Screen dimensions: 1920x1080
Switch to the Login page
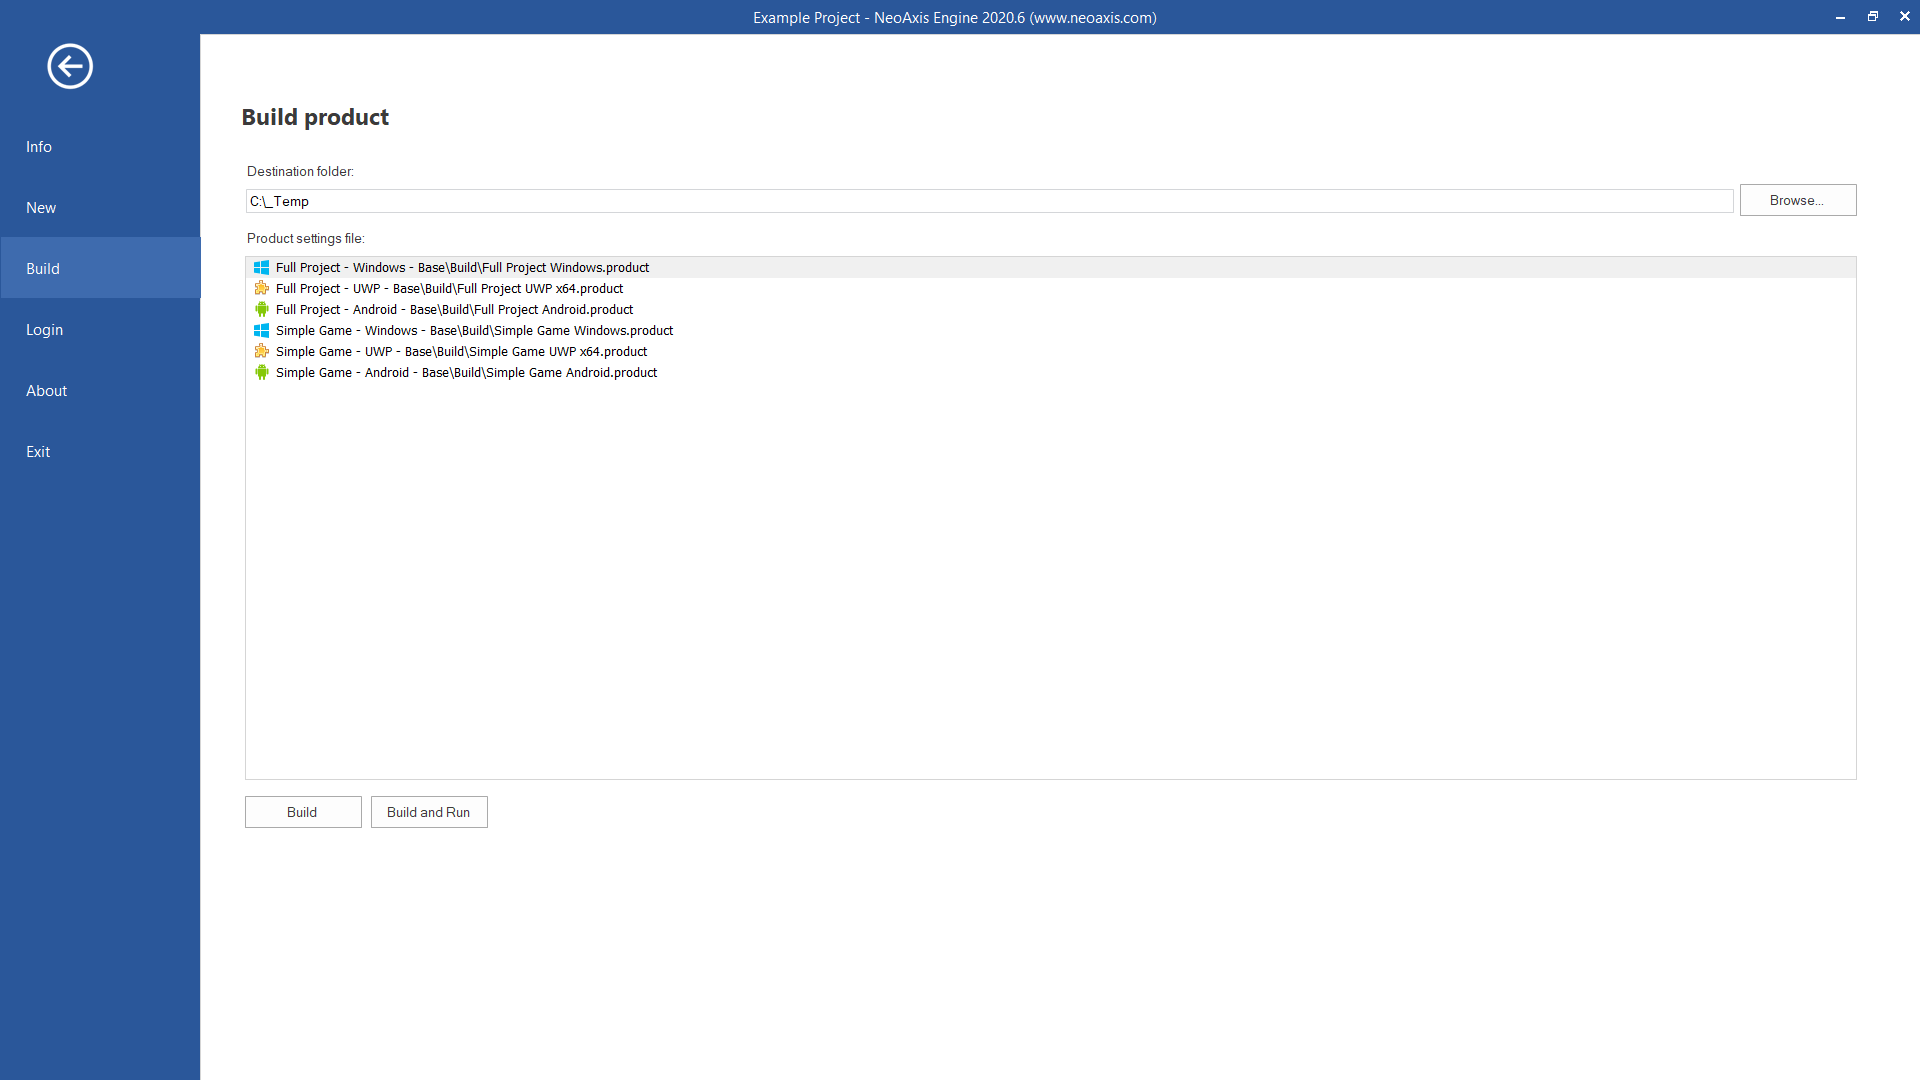point(44,330)
